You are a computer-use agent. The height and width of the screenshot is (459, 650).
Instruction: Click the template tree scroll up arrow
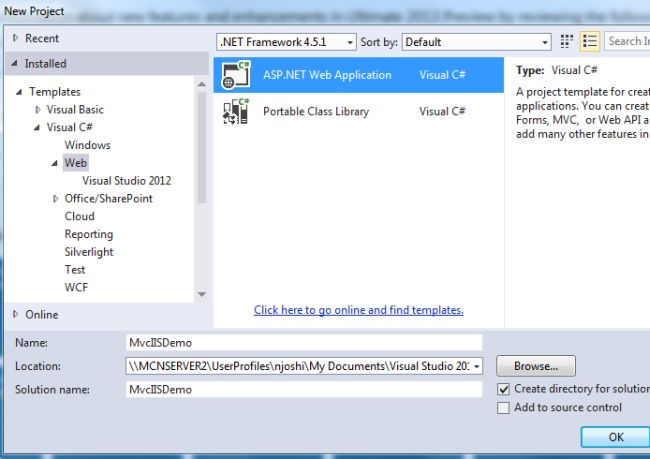[202, 84]
